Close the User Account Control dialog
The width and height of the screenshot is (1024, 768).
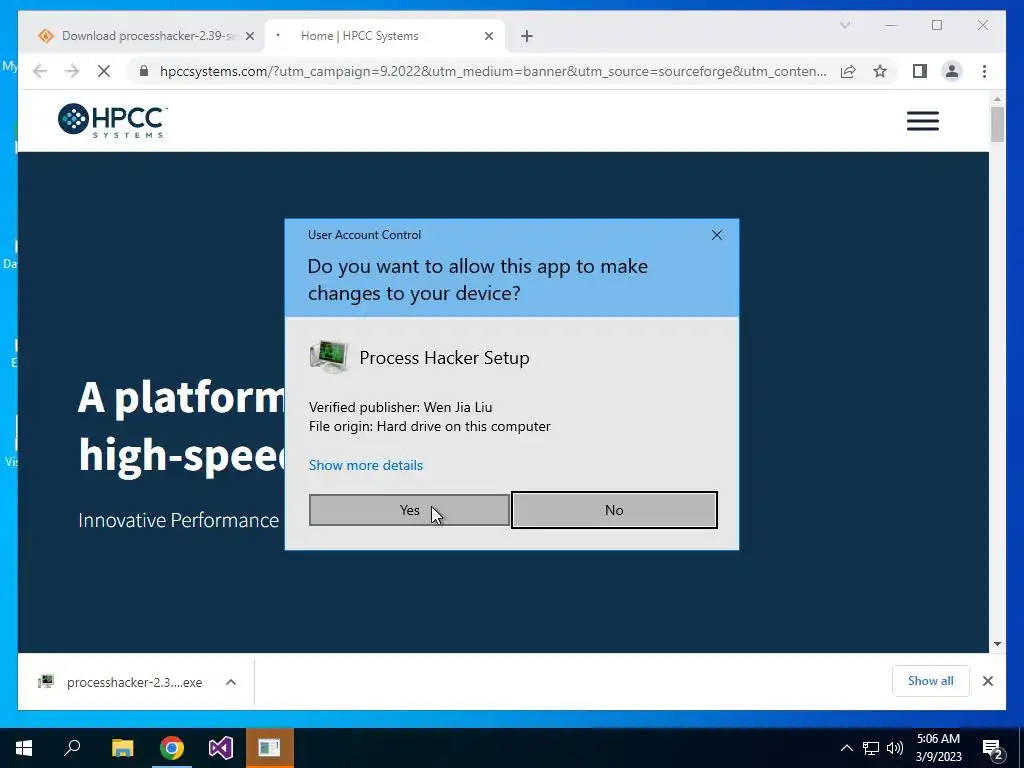716,235
